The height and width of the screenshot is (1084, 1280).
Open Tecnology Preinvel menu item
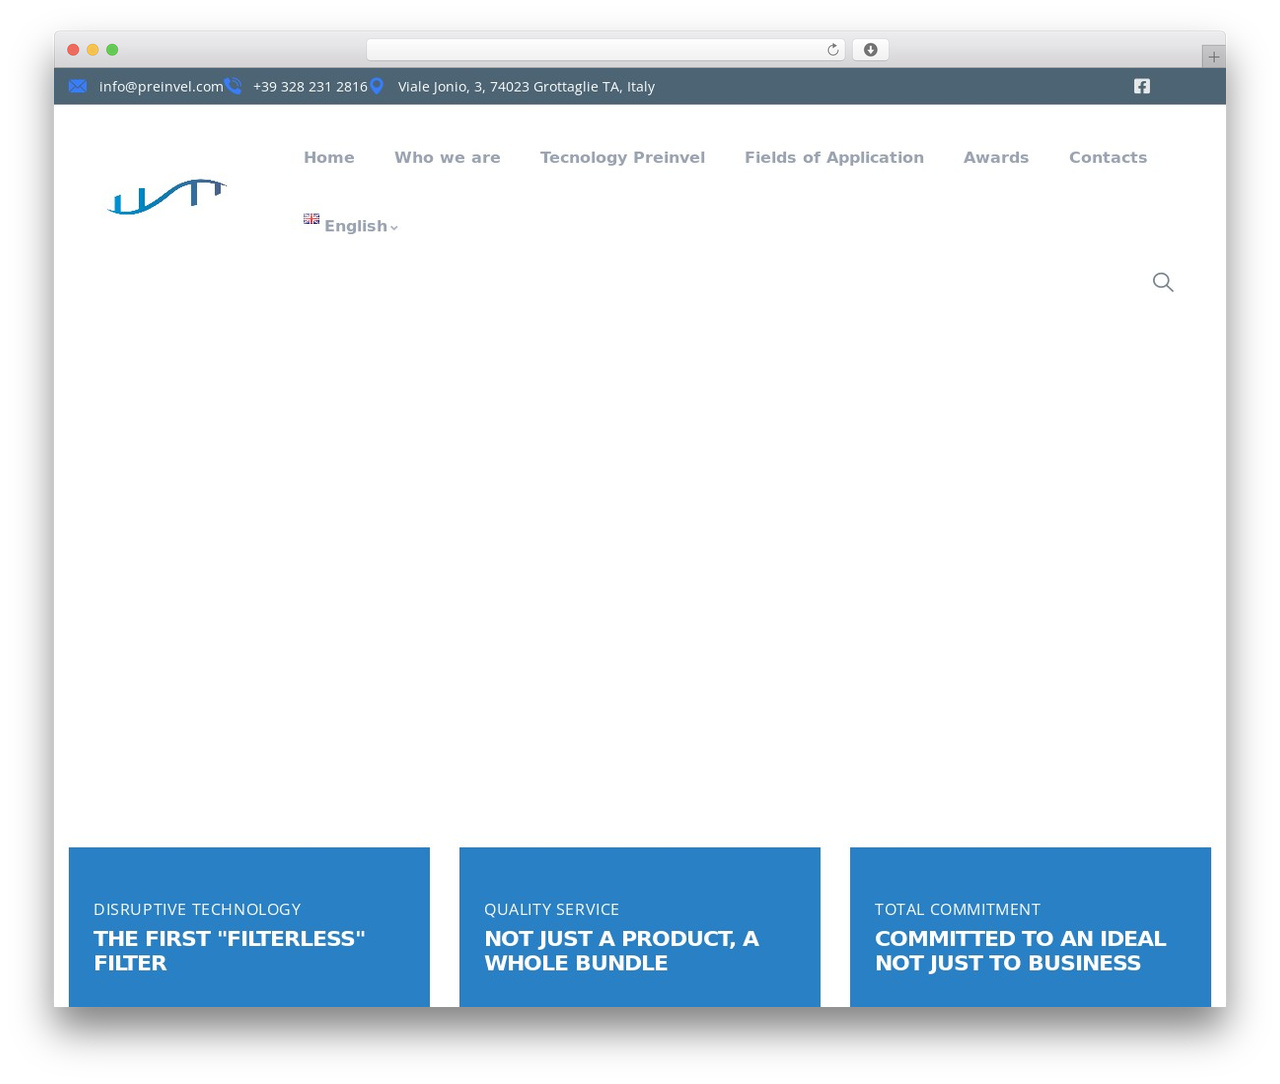pyautogui.click(x=622, y=157)
